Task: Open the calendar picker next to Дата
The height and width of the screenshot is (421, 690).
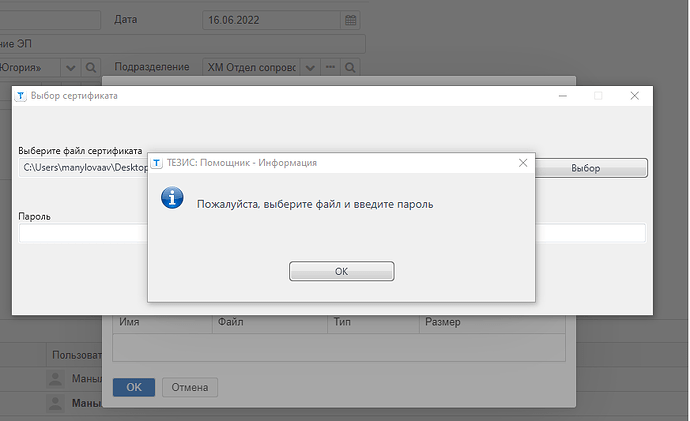Action: pos(350,20)
